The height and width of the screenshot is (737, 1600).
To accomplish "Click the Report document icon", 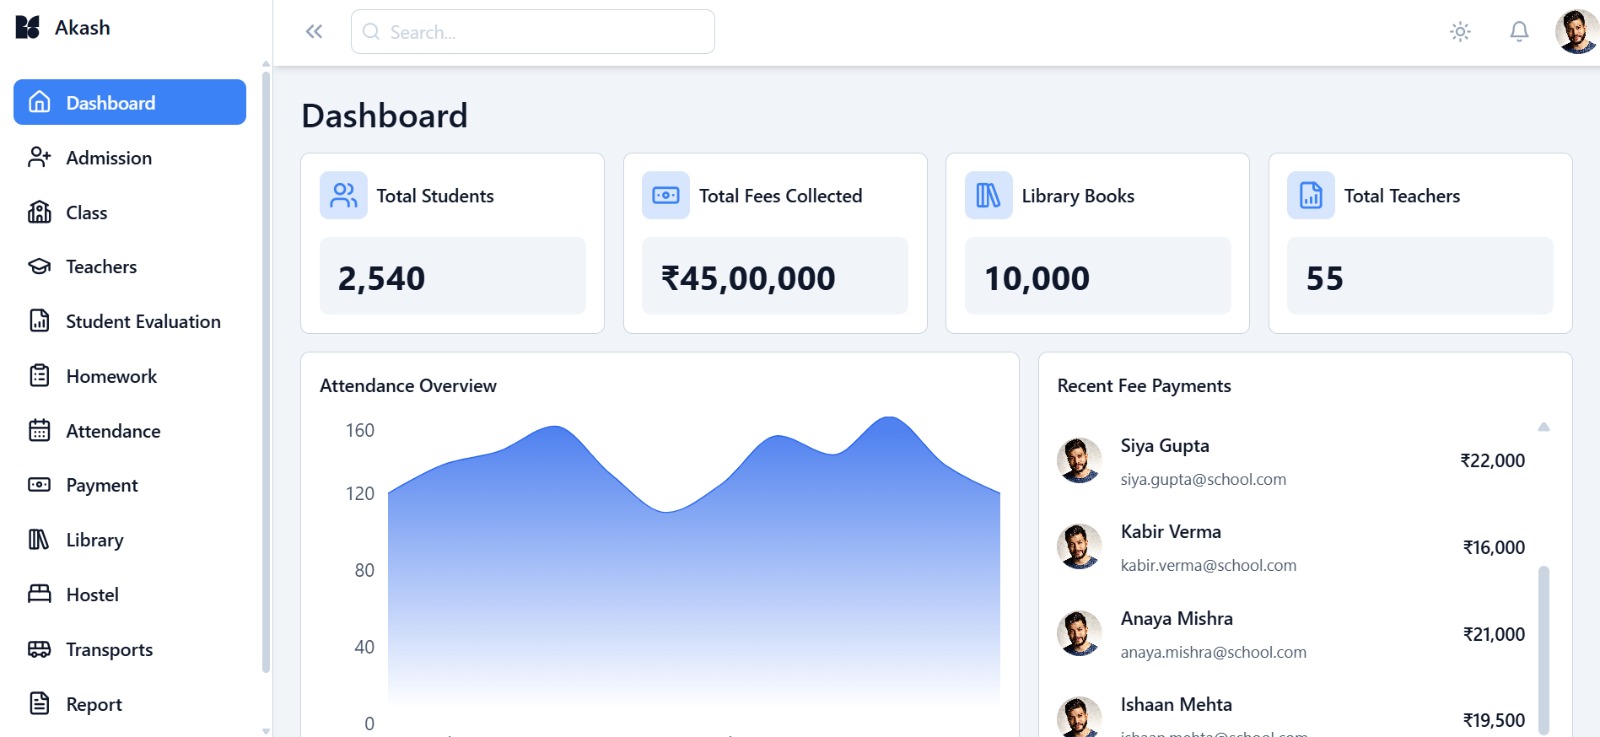I will [40, 704].
